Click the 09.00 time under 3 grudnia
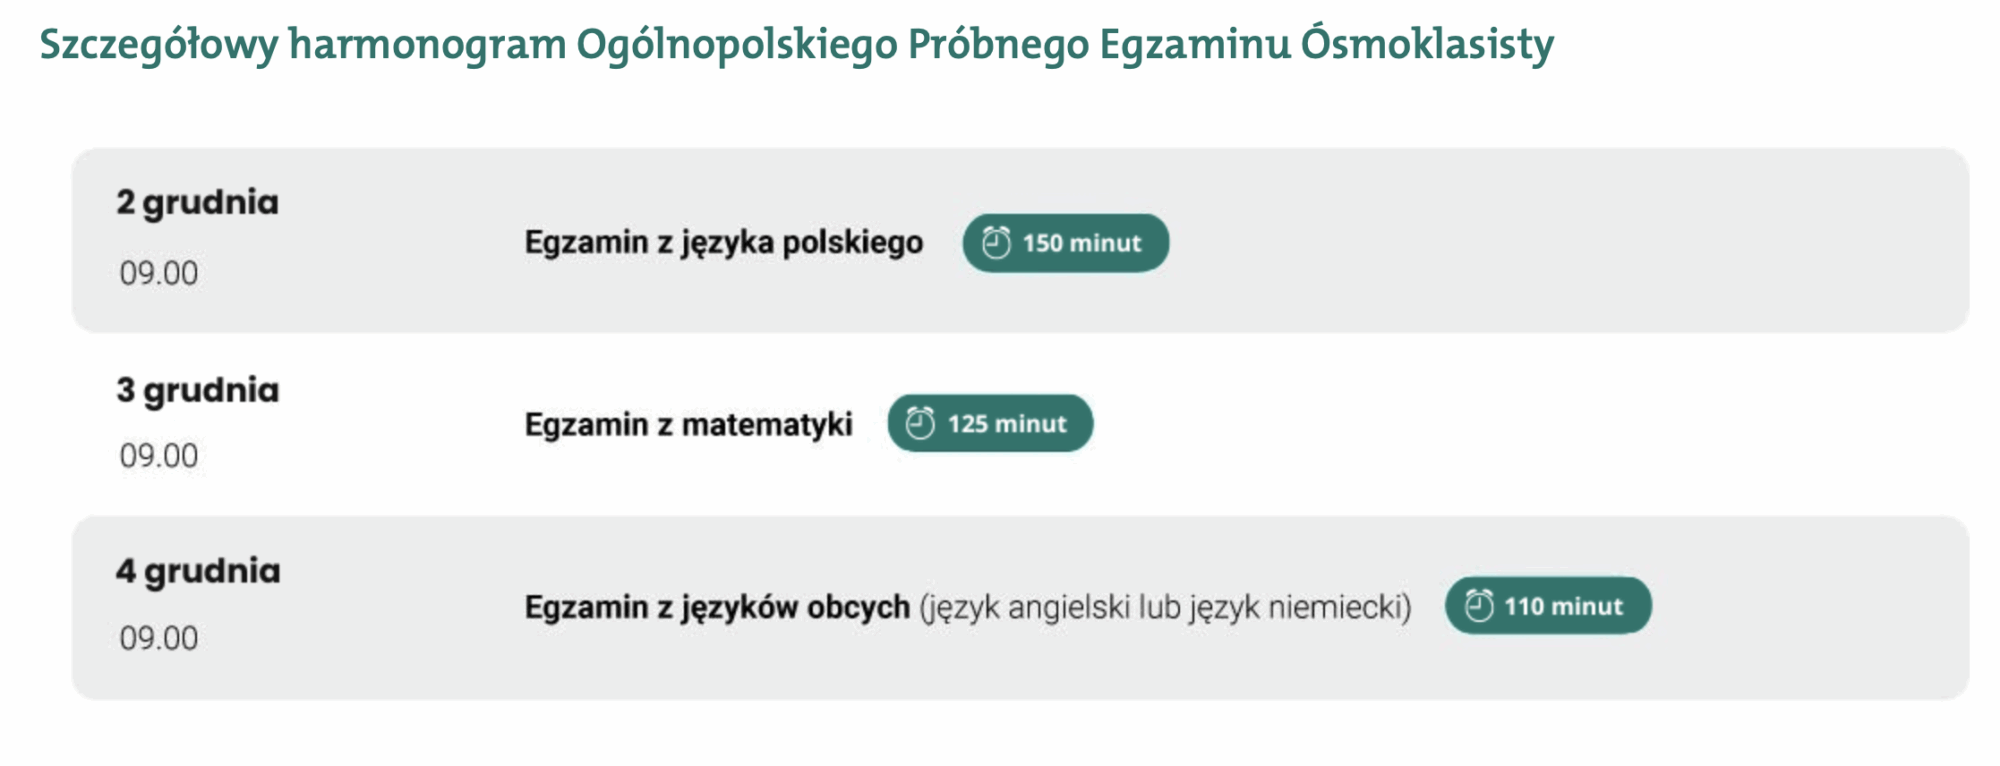 [159, 456]
